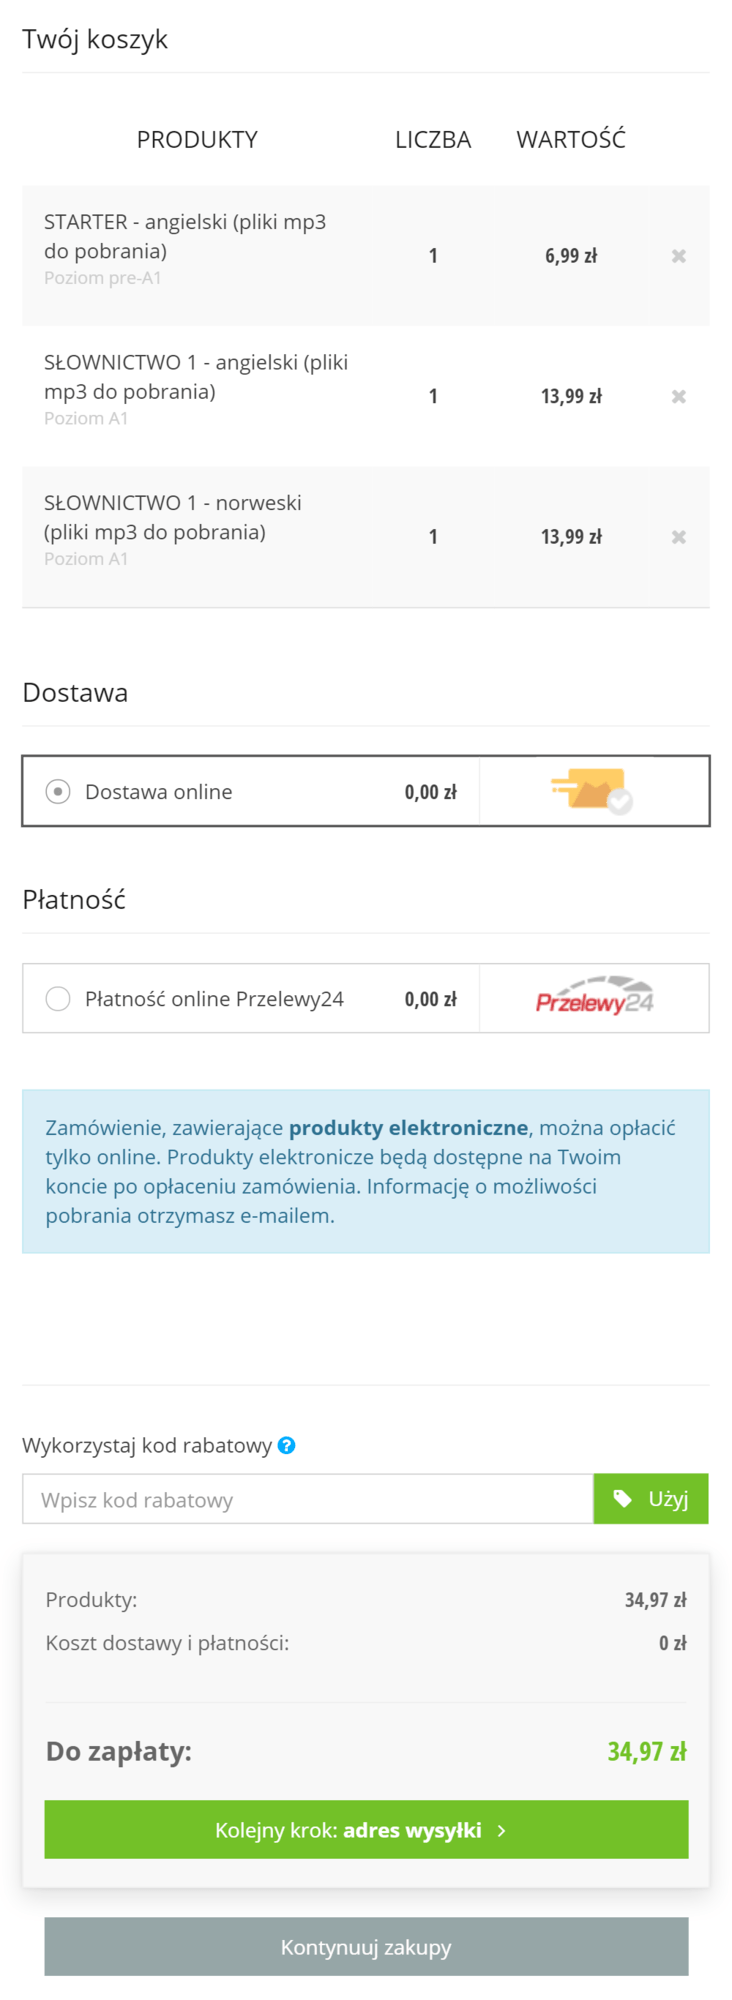Screen dimensions: 732x2000
Task: Click the Przelewy24 logo
Action: click(x=594, y=999)
